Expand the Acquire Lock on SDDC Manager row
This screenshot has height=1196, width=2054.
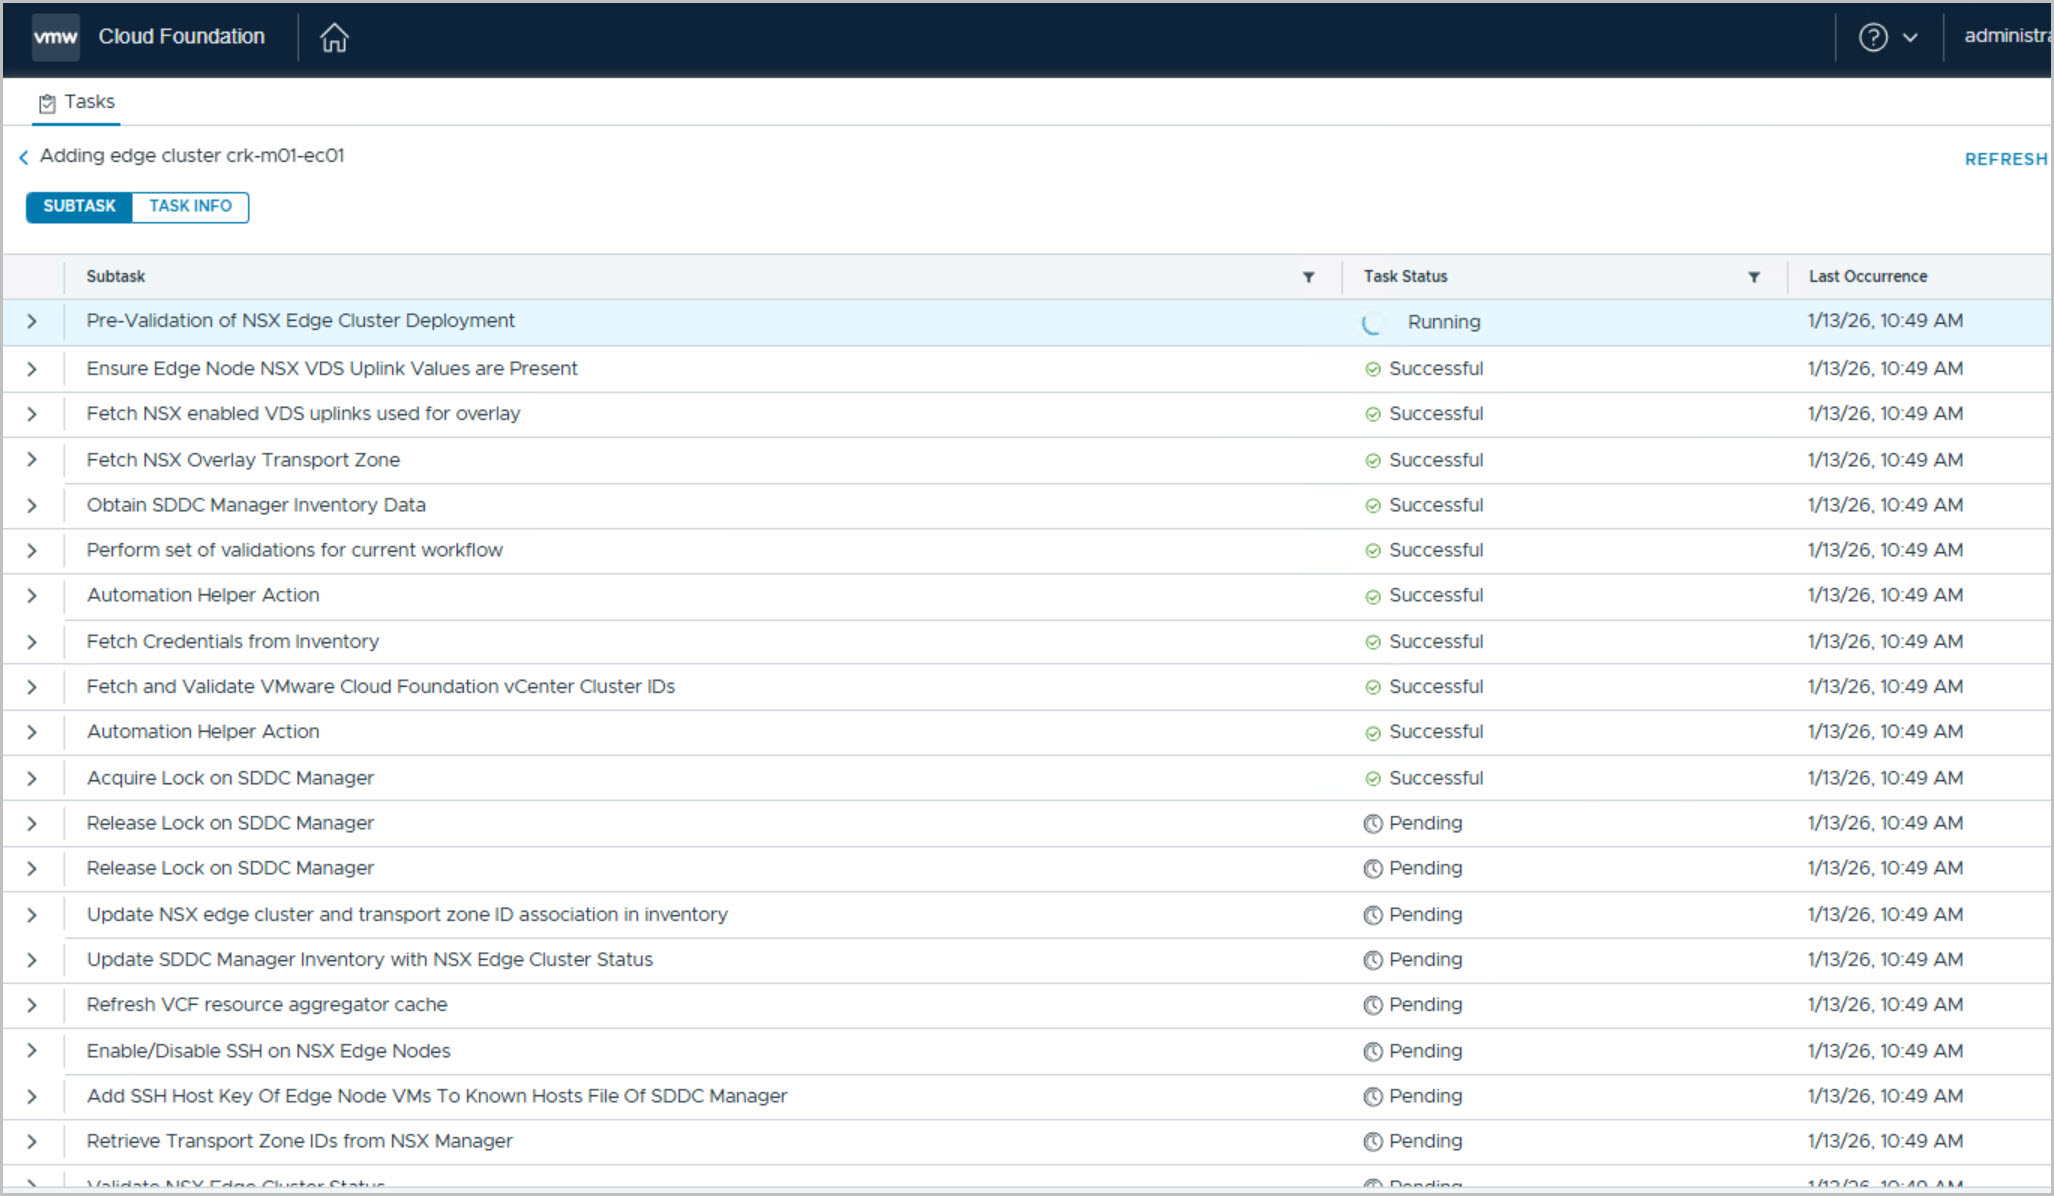32,778
